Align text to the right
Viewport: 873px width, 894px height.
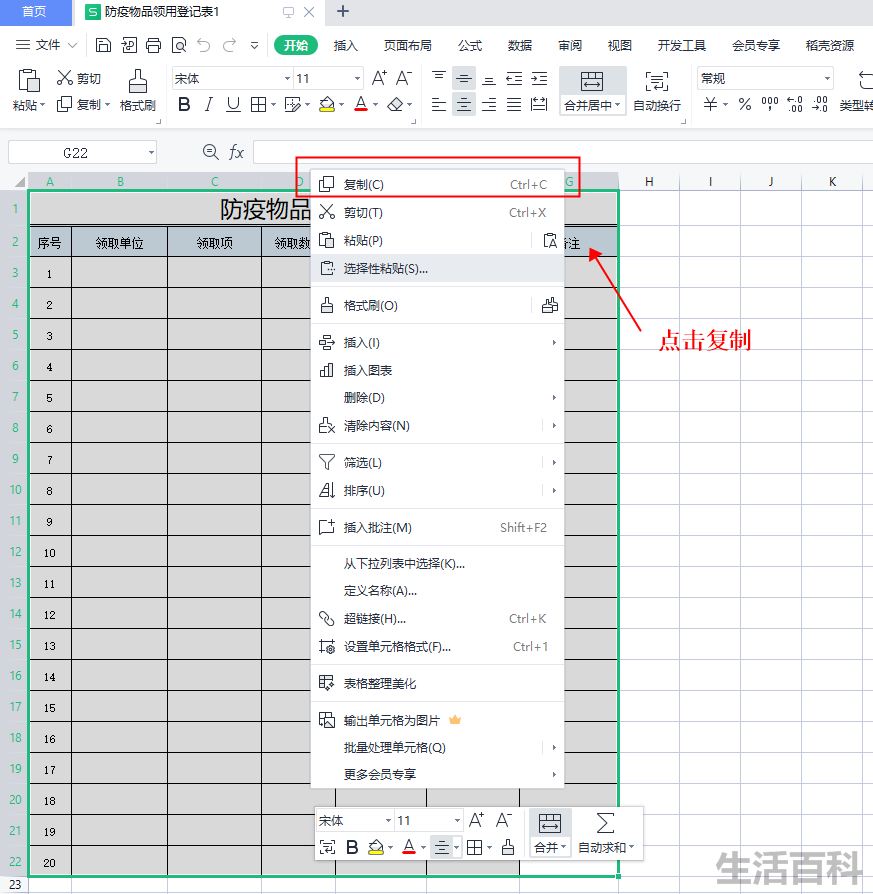click(x=489, y=104)
